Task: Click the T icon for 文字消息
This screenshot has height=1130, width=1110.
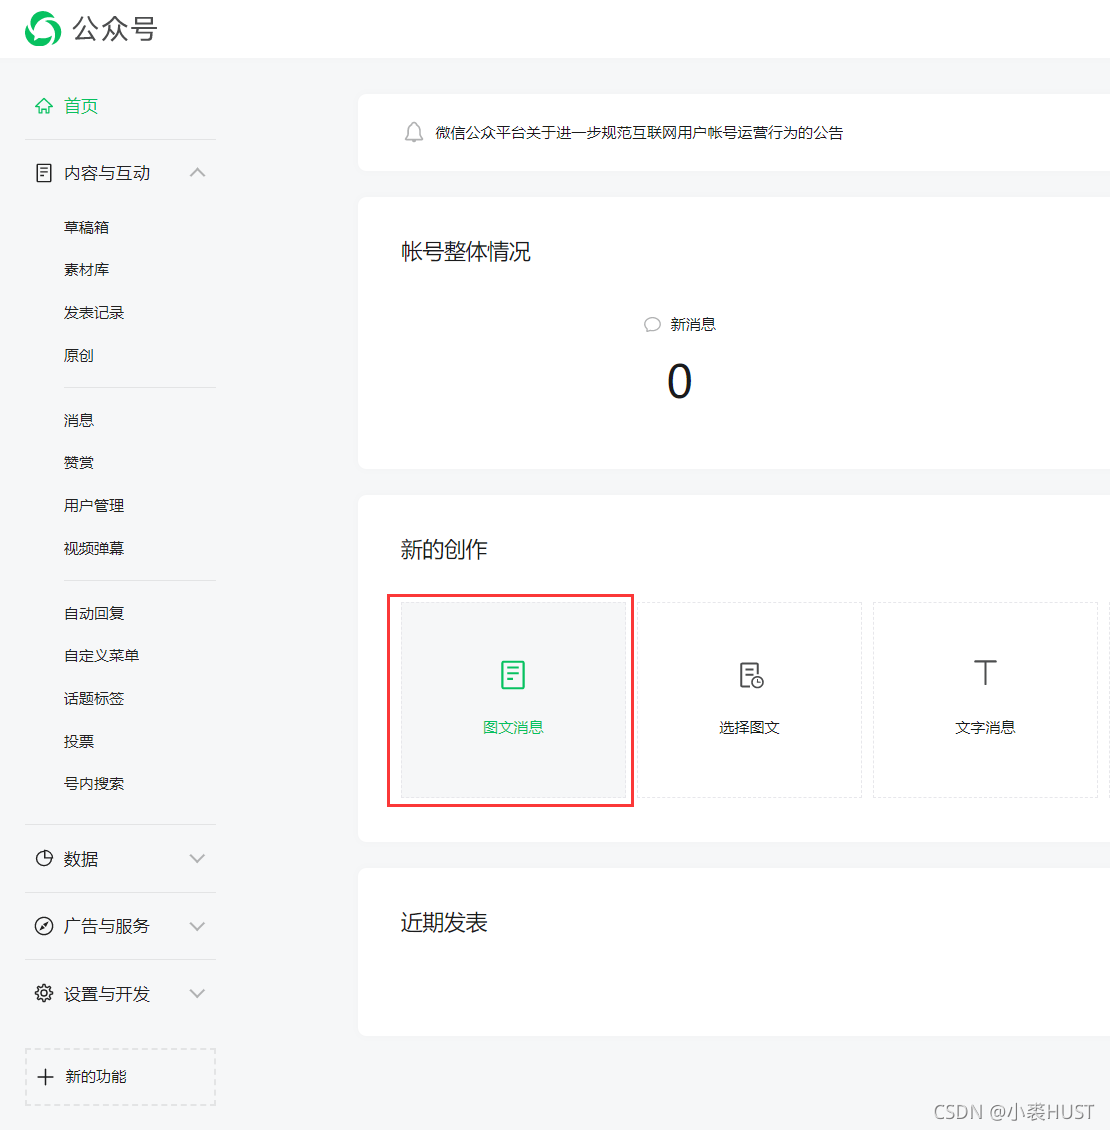Action: 985,672
